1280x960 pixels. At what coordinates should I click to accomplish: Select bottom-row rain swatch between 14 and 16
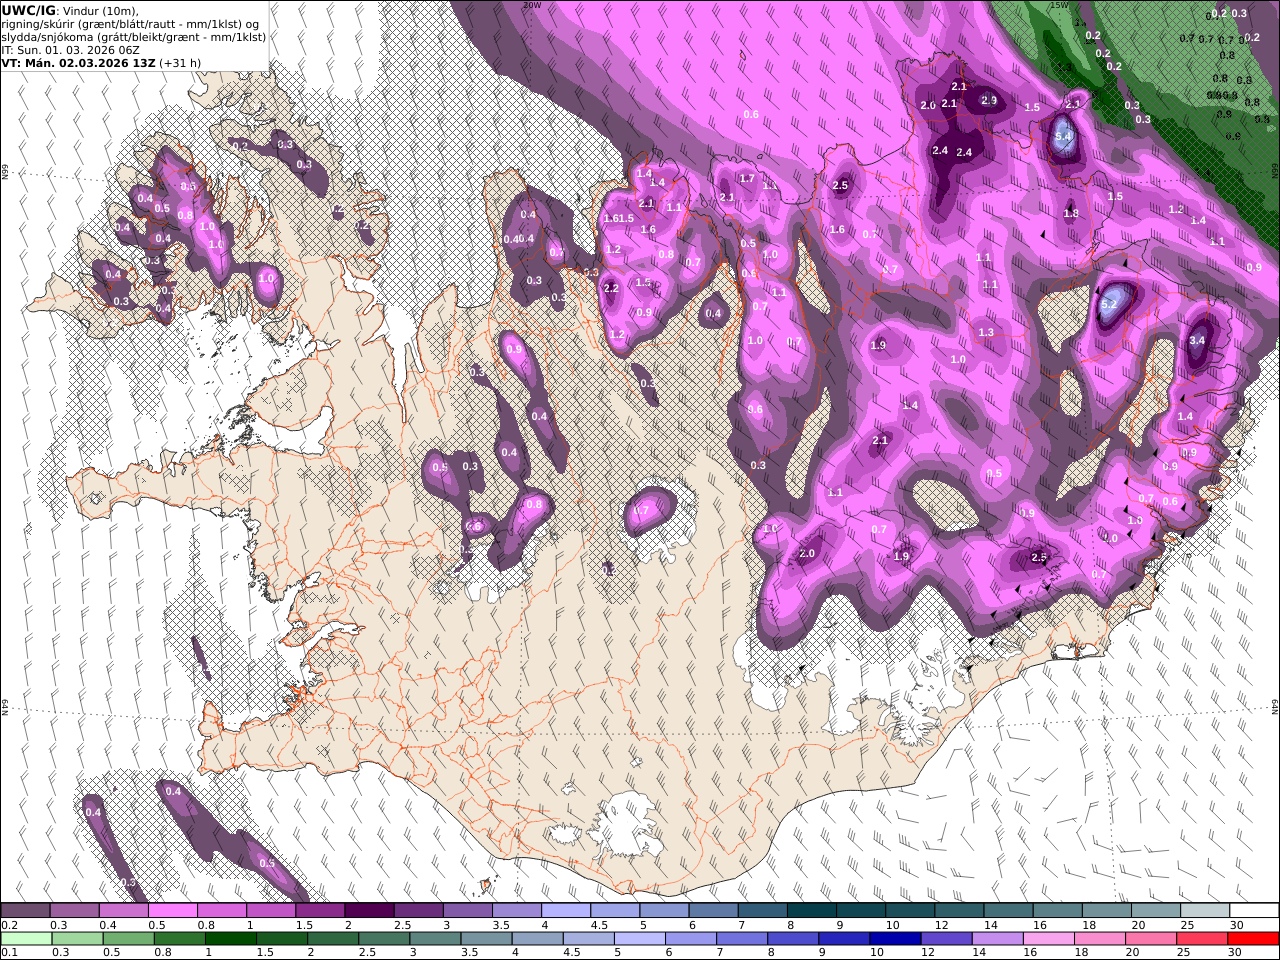pos(996,938)
